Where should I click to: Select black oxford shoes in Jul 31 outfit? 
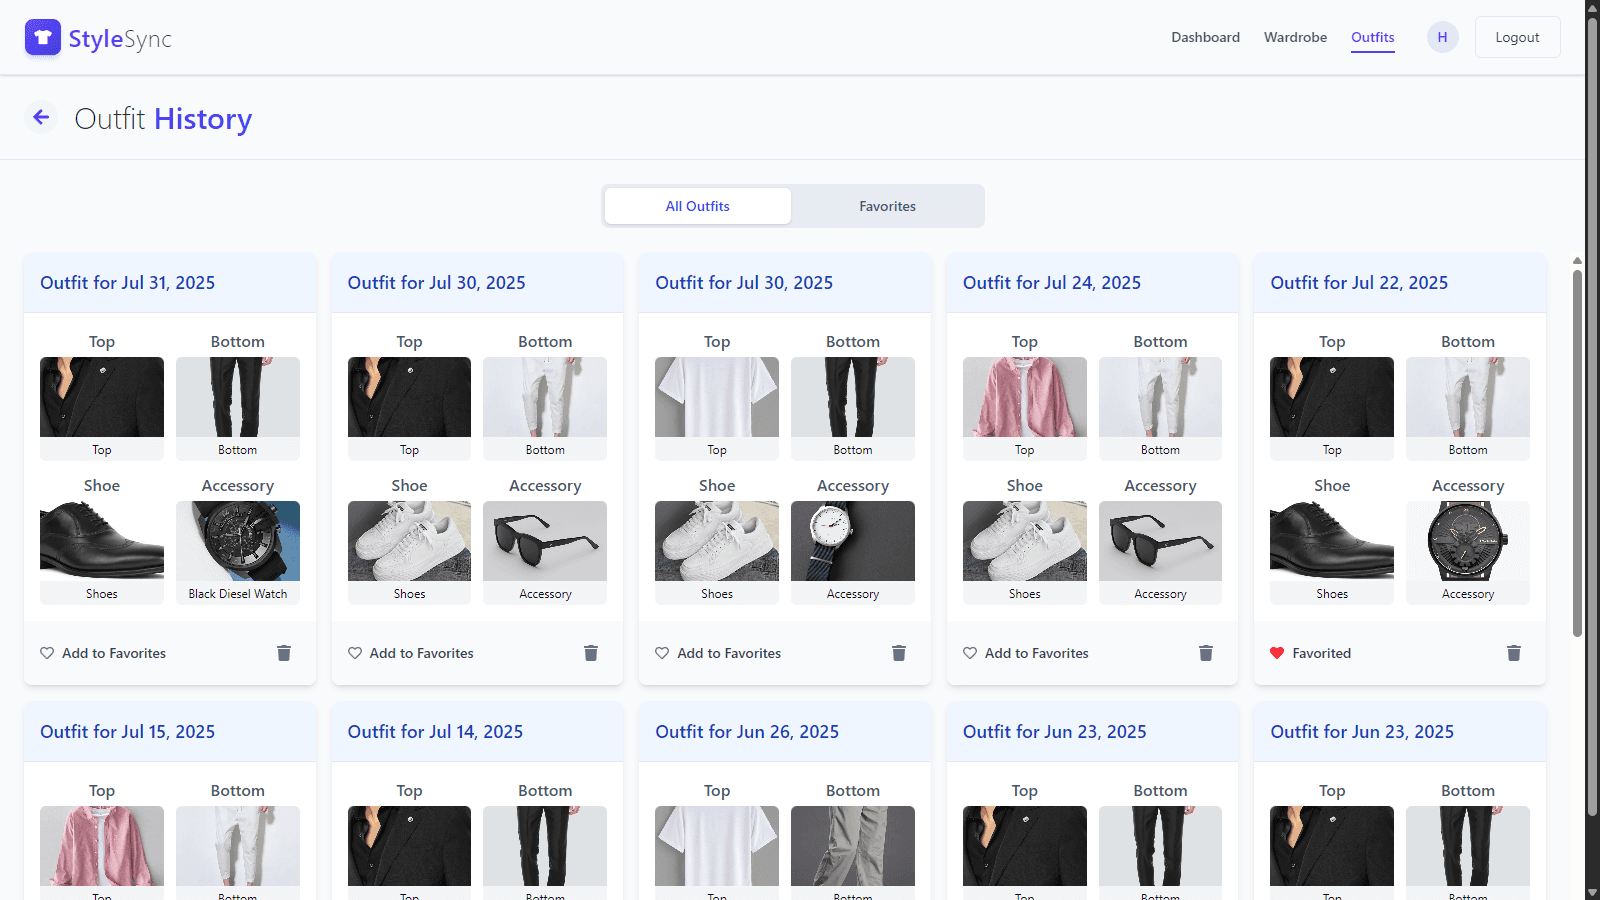click(102, 541)
